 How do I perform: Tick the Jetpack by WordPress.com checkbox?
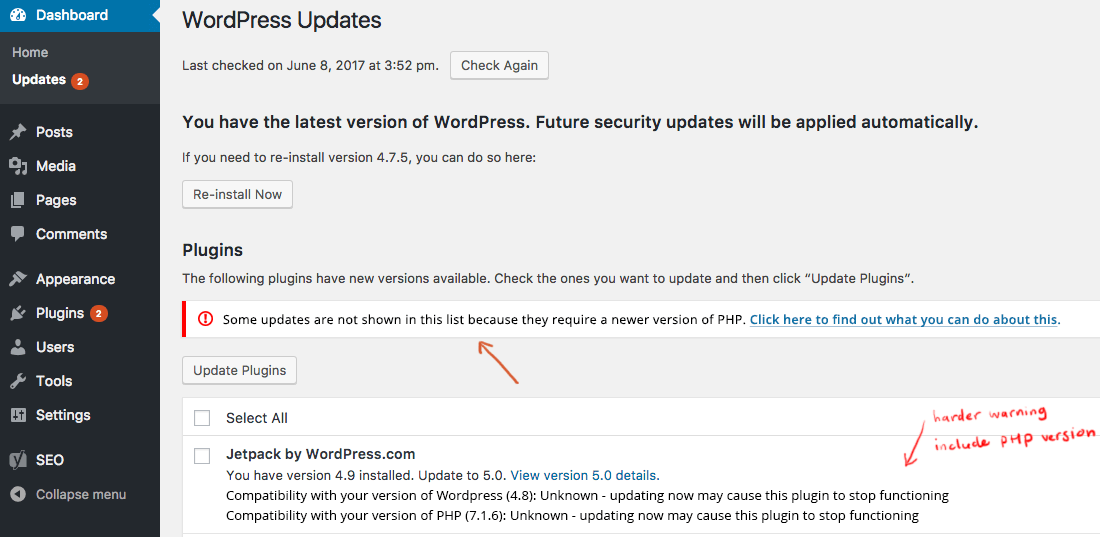click(202, 456)
